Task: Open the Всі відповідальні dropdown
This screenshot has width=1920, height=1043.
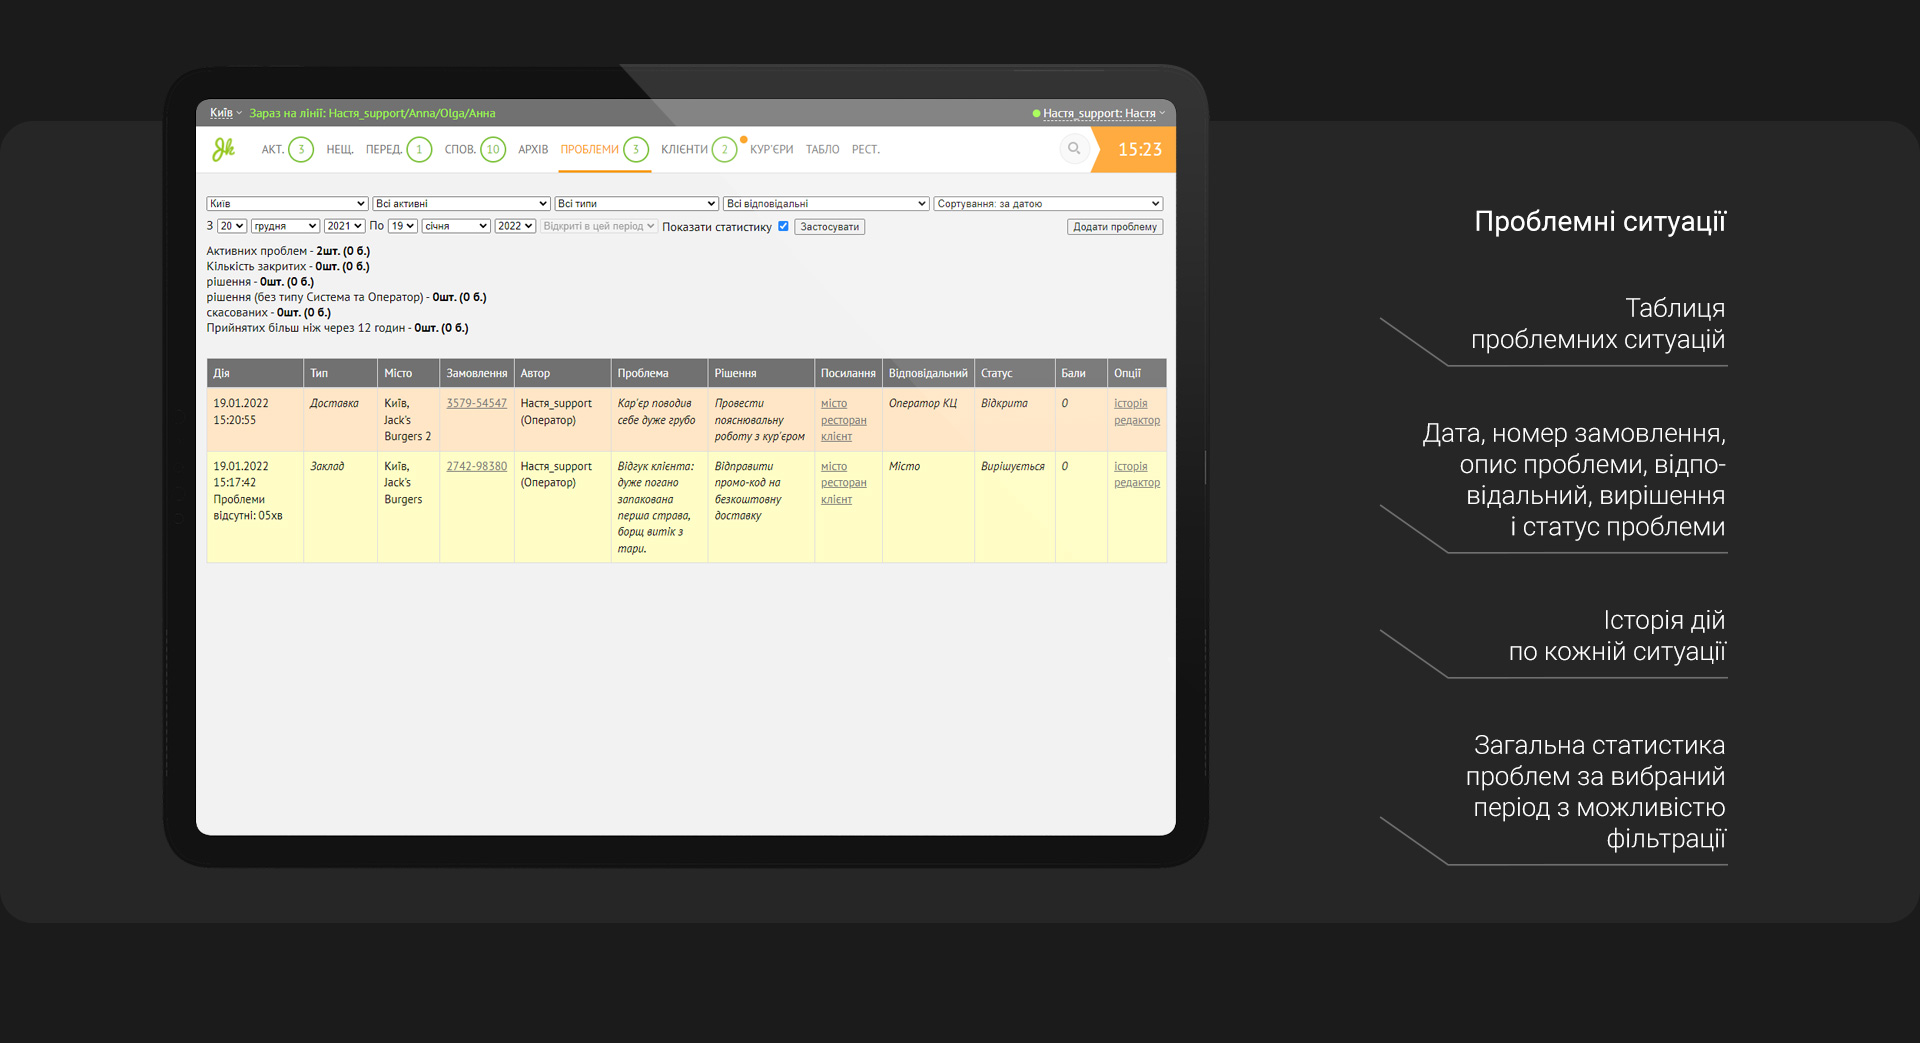Action: pos(826,204)
